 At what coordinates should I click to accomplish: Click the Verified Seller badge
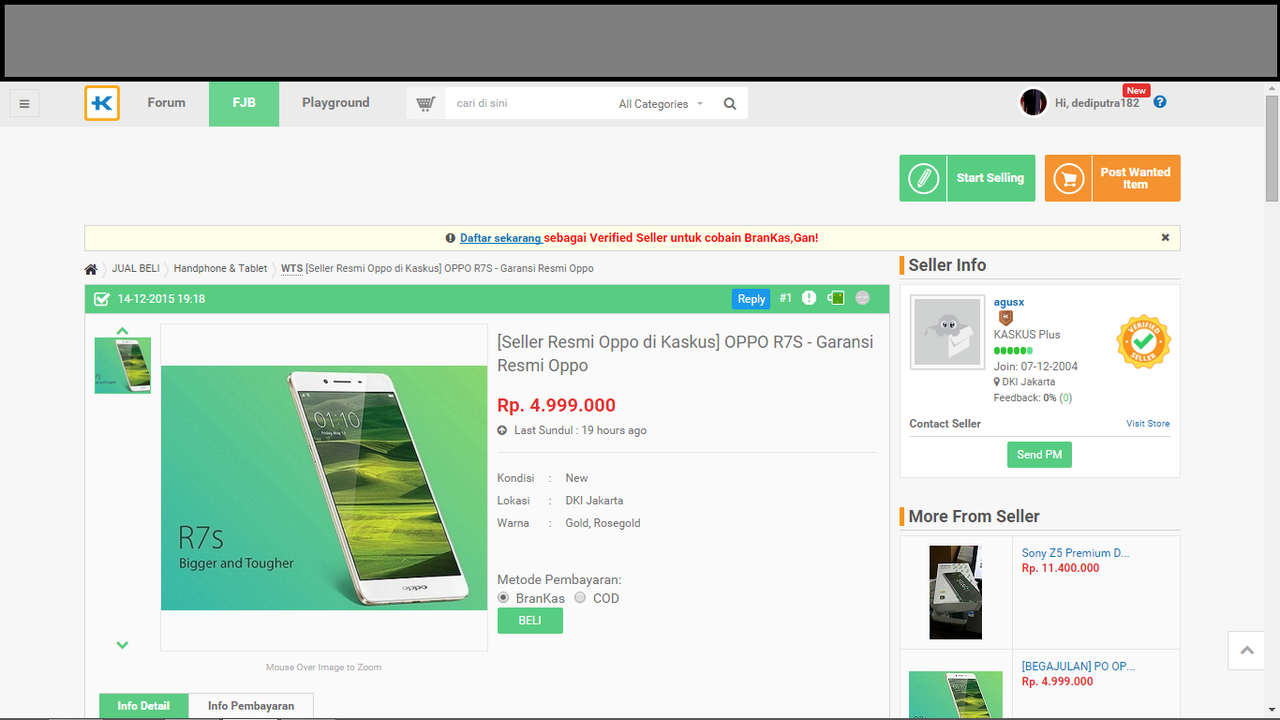tap(1143, 342)
